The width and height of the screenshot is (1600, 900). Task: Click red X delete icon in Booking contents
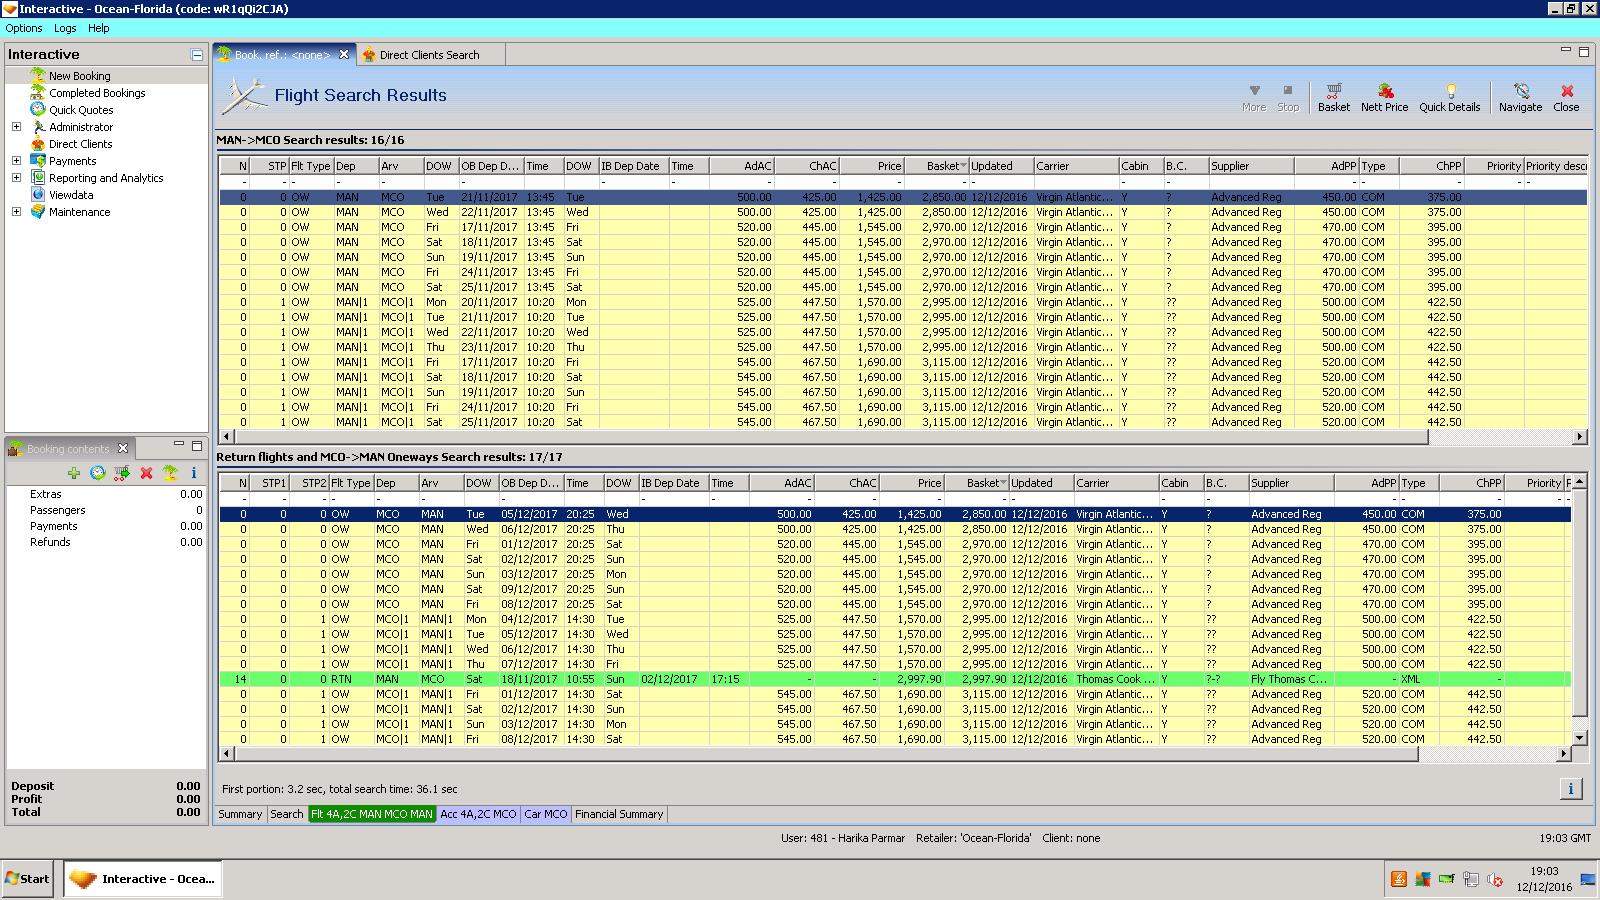pyautogui.click(x=146, y=473)
